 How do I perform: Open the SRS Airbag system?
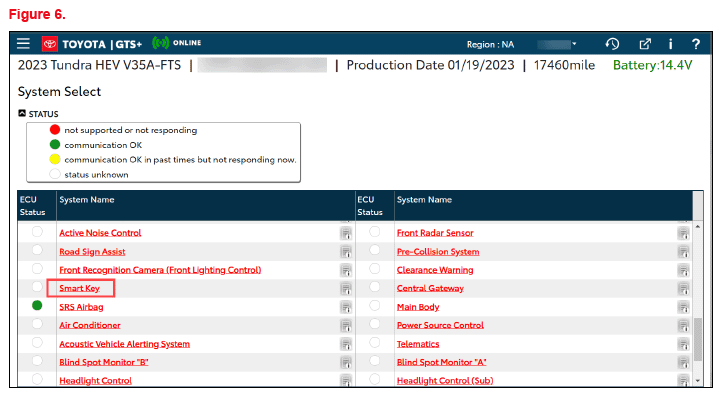81,307
